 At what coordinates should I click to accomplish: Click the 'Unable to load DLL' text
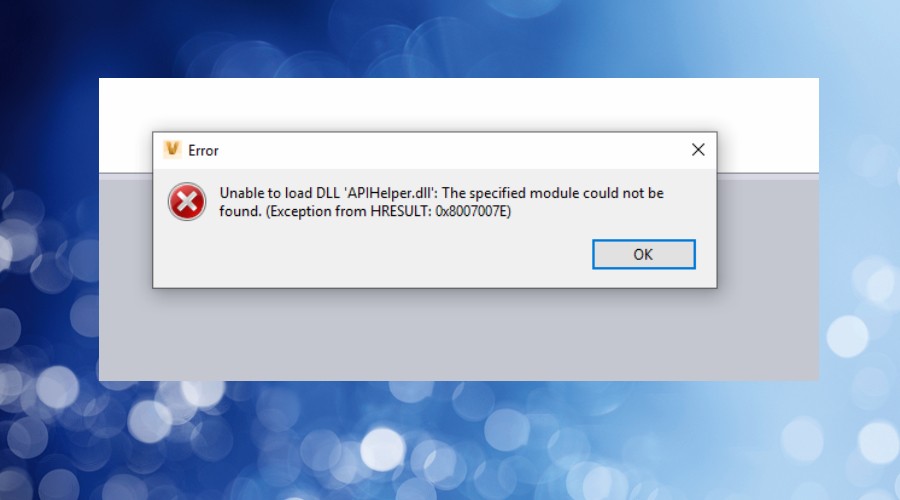pos(280,193)
